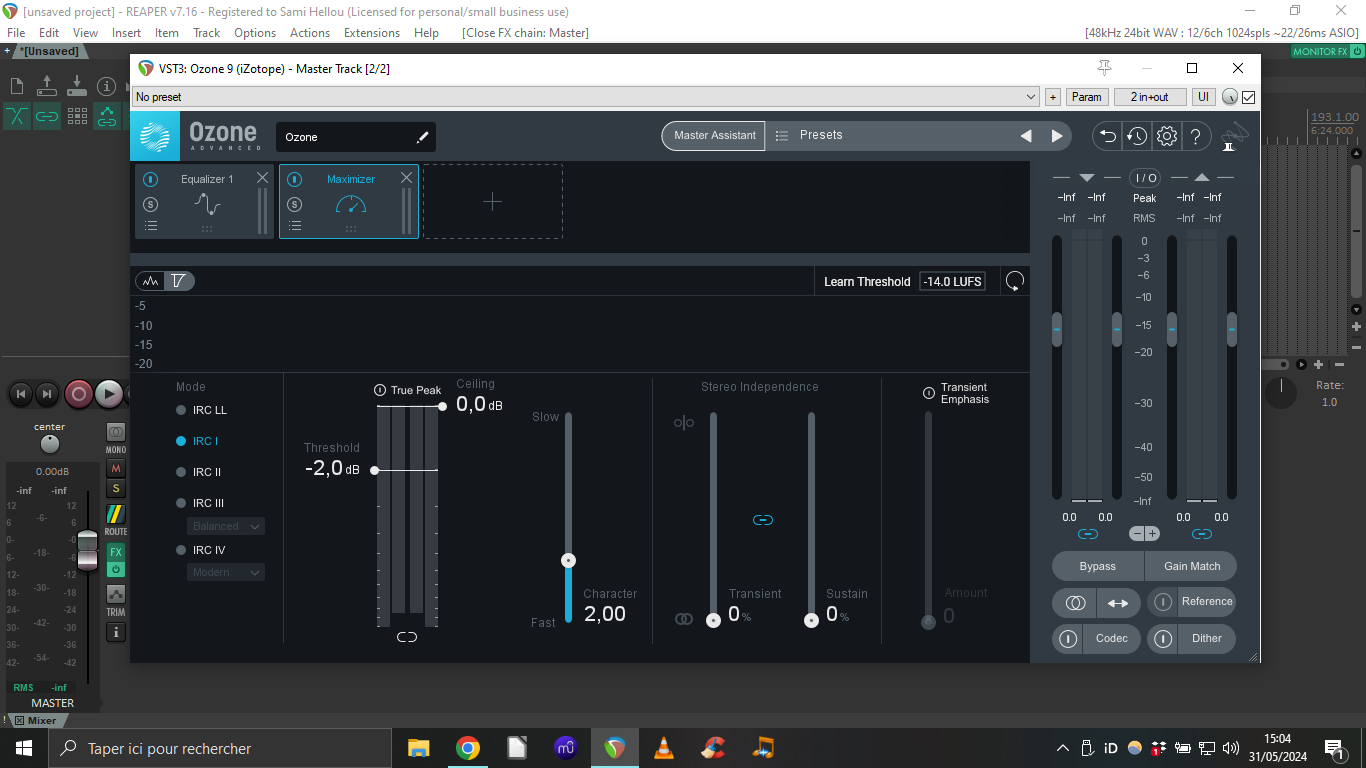Toggle the Codec power button
Viewport: 1366px width, 768px height.
[x=1068, y=639]
